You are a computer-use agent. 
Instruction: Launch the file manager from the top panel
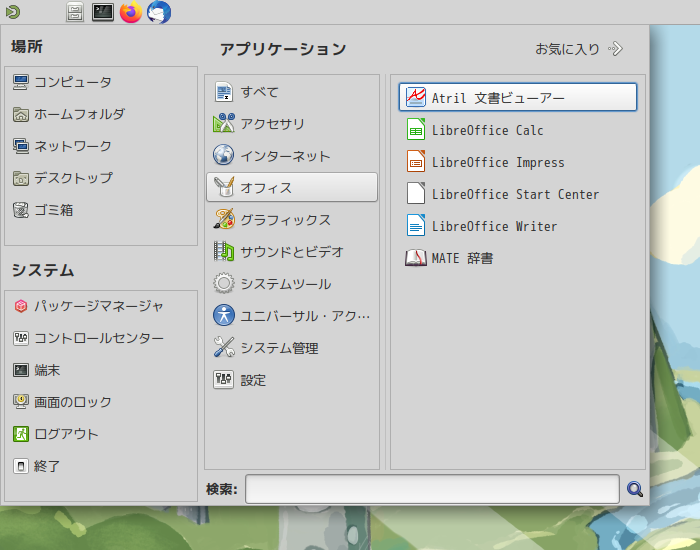pyautogui.click(x=75, y=12)
